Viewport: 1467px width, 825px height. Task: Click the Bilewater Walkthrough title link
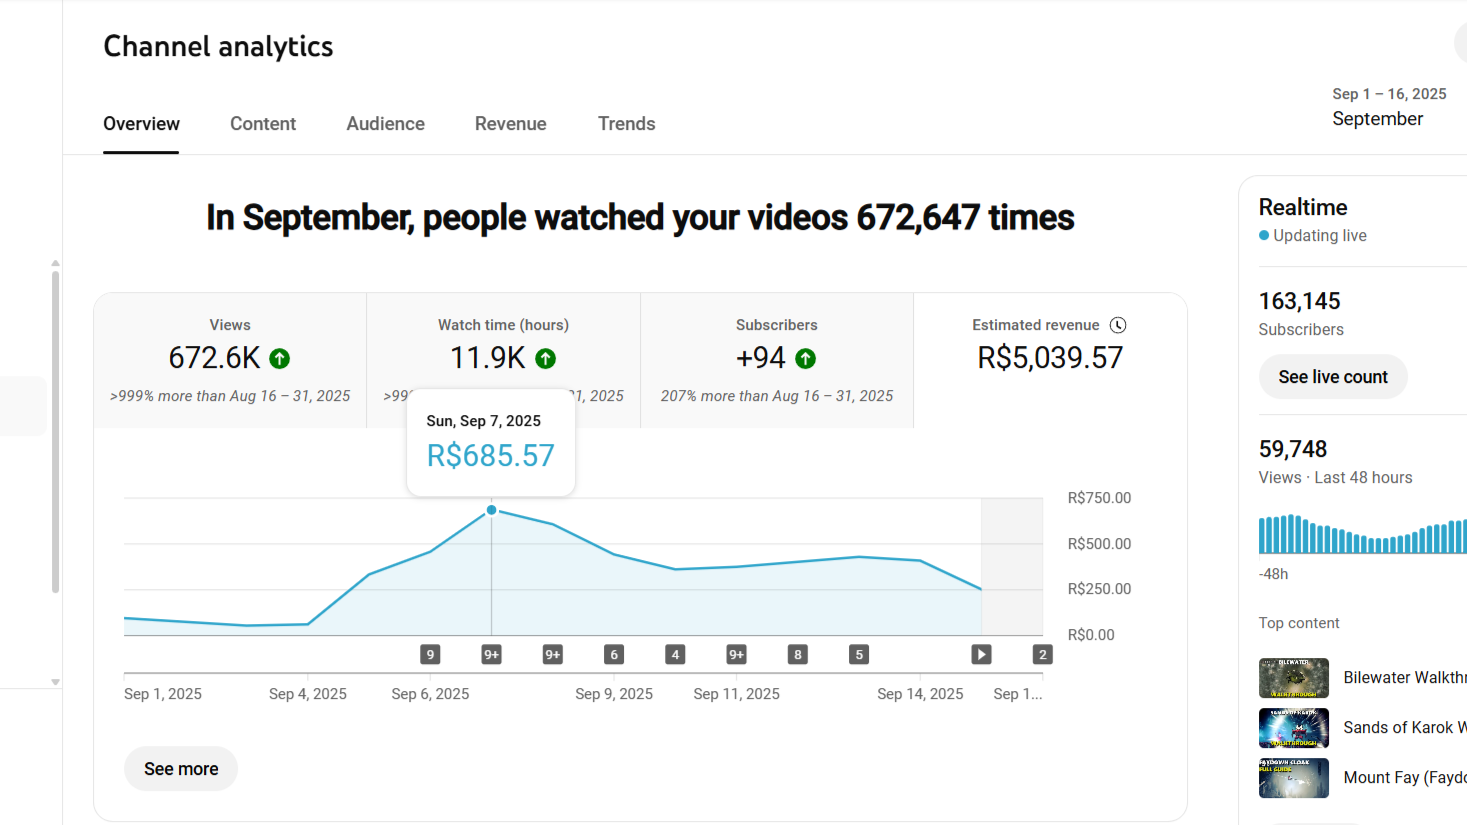[1405, 678]
